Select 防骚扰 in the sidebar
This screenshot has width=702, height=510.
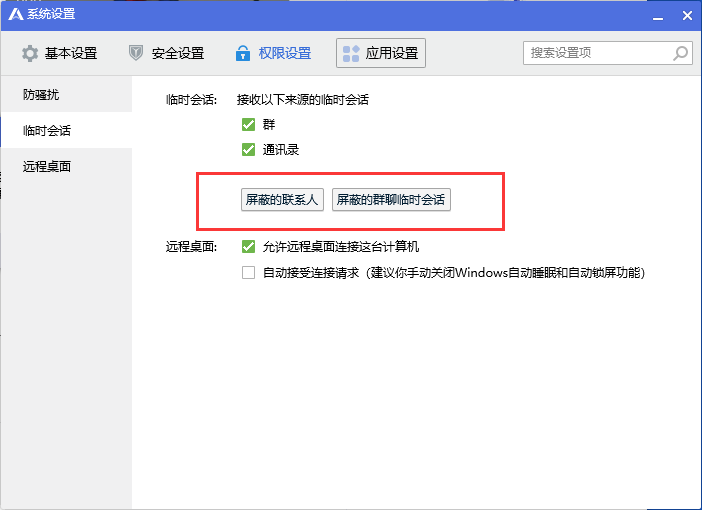pos(66,94)
